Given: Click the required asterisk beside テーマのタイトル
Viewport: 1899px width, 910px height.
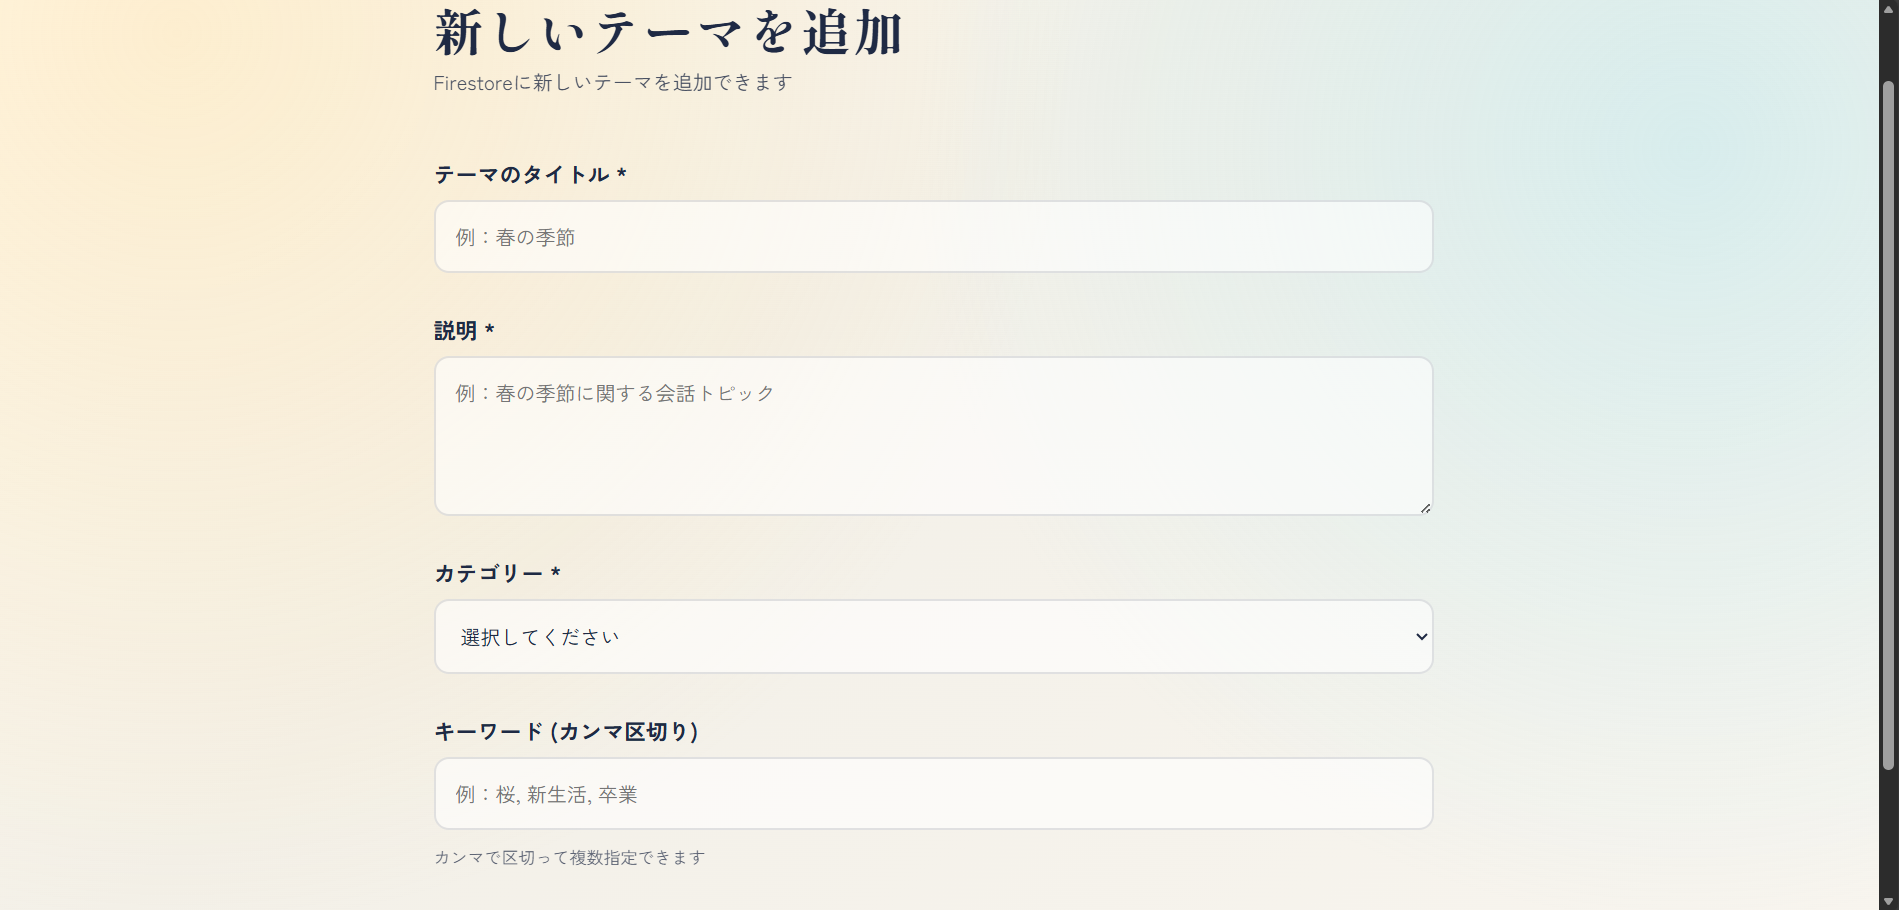Looking at the screenshot, I should [622, 175].
